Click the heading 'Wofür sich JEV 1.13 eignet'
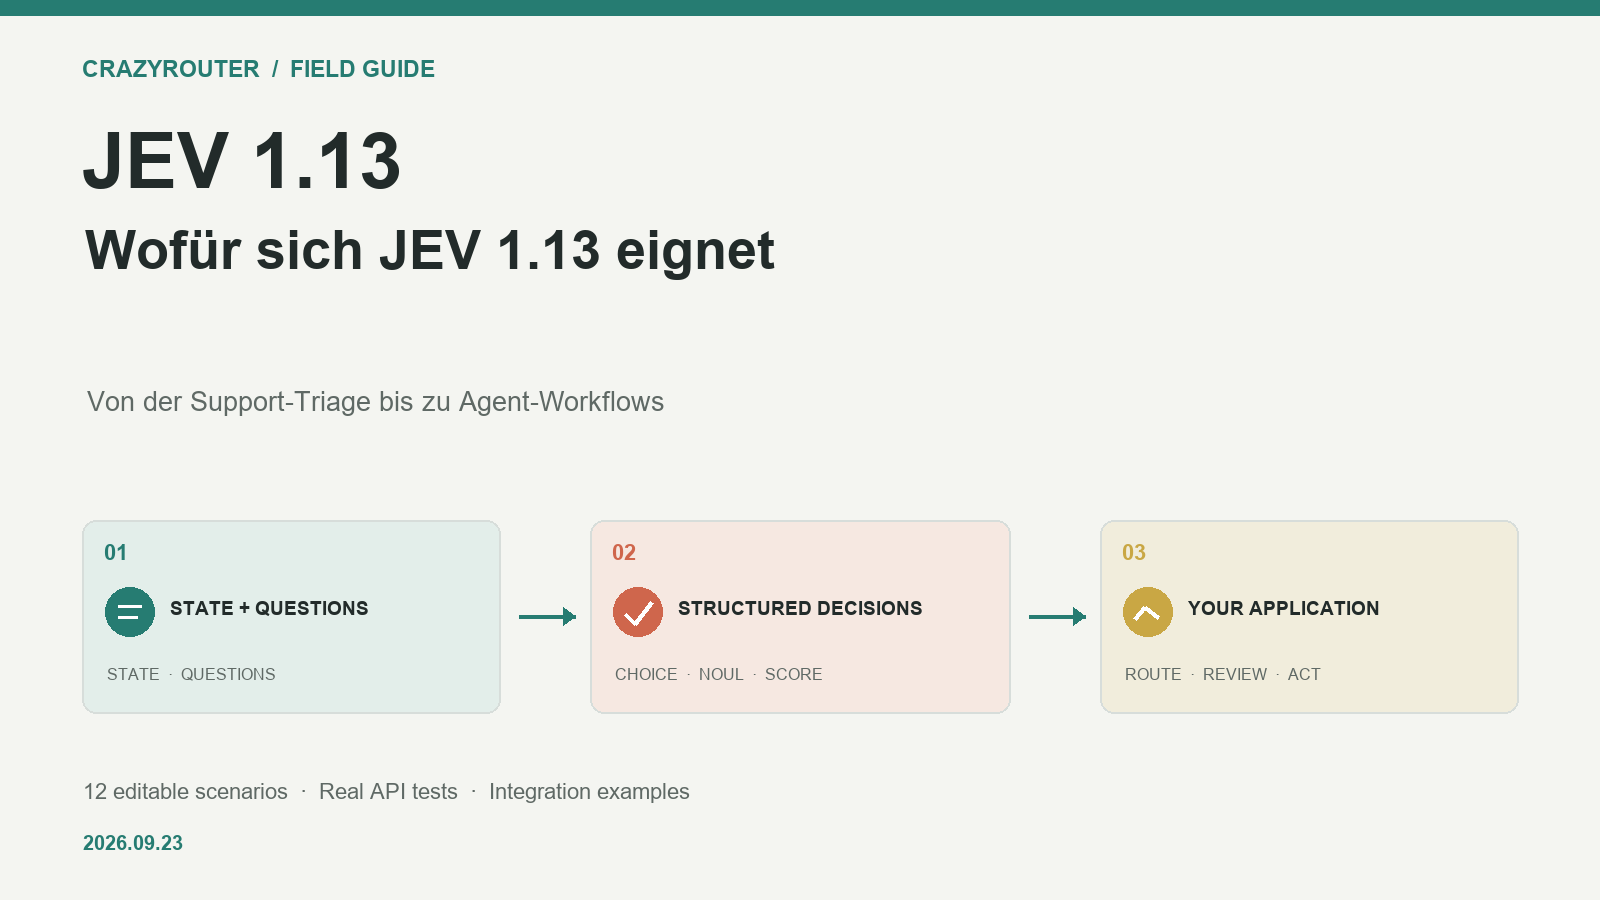1600x900 pixels. coord(430,250)
